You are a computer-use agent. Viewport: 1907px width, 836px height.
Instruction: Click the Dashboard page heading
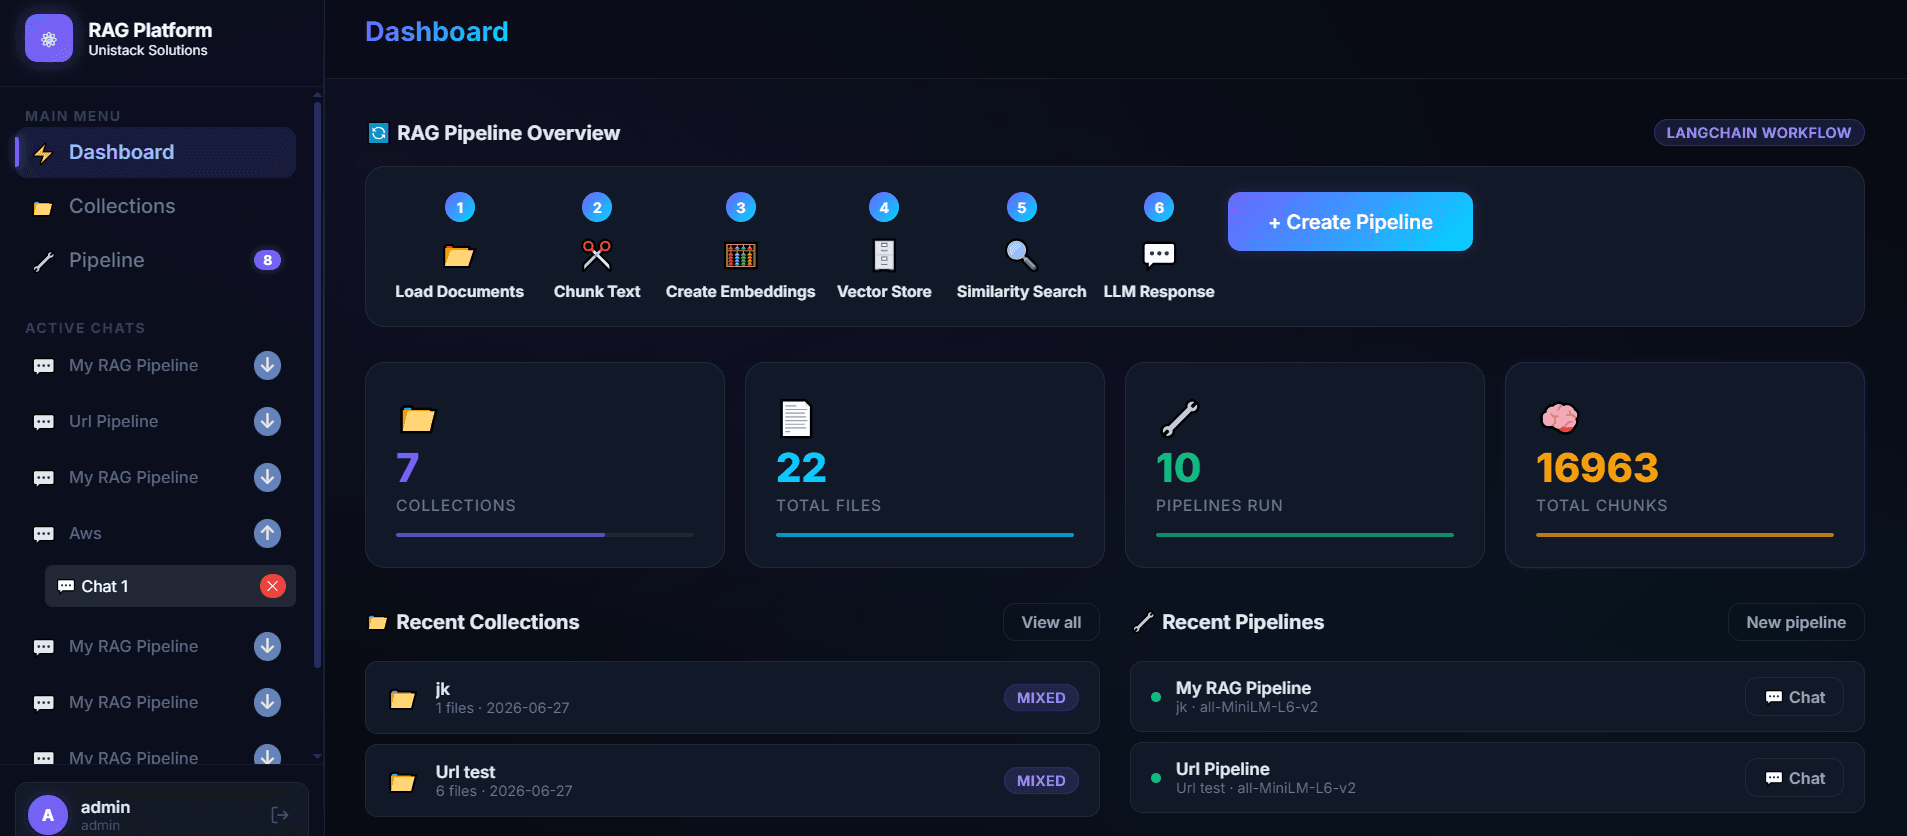coord(437,32)
